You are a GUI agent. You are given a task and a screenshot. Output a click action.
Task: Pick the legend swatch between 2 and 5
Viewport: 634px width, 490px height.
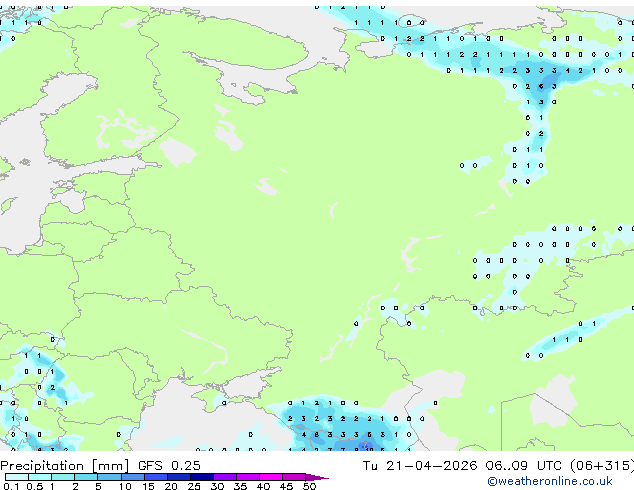point(86,477)
